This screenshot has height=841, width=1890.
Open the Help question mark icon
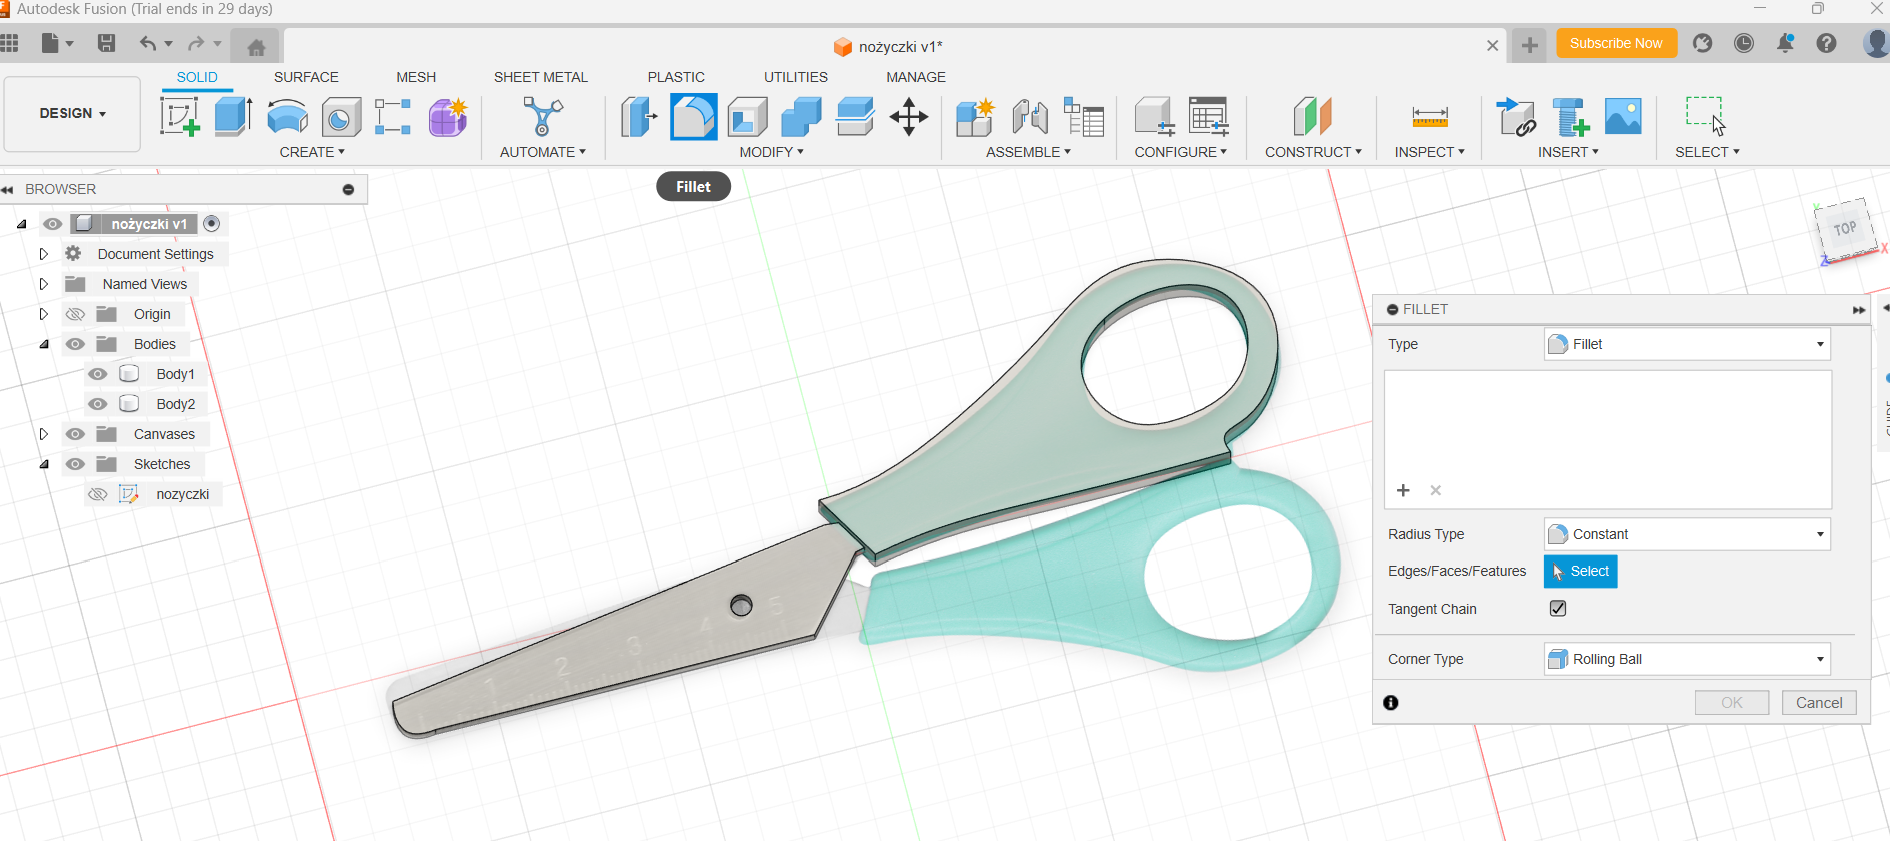click(1826, 43)
